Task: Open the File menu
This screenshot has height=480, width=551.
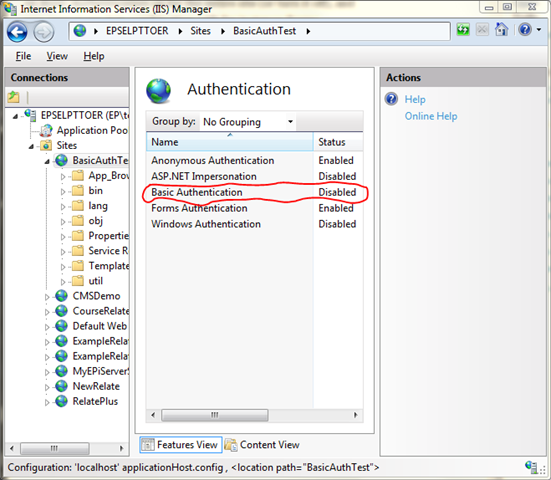Action: (x=23, y=56)
